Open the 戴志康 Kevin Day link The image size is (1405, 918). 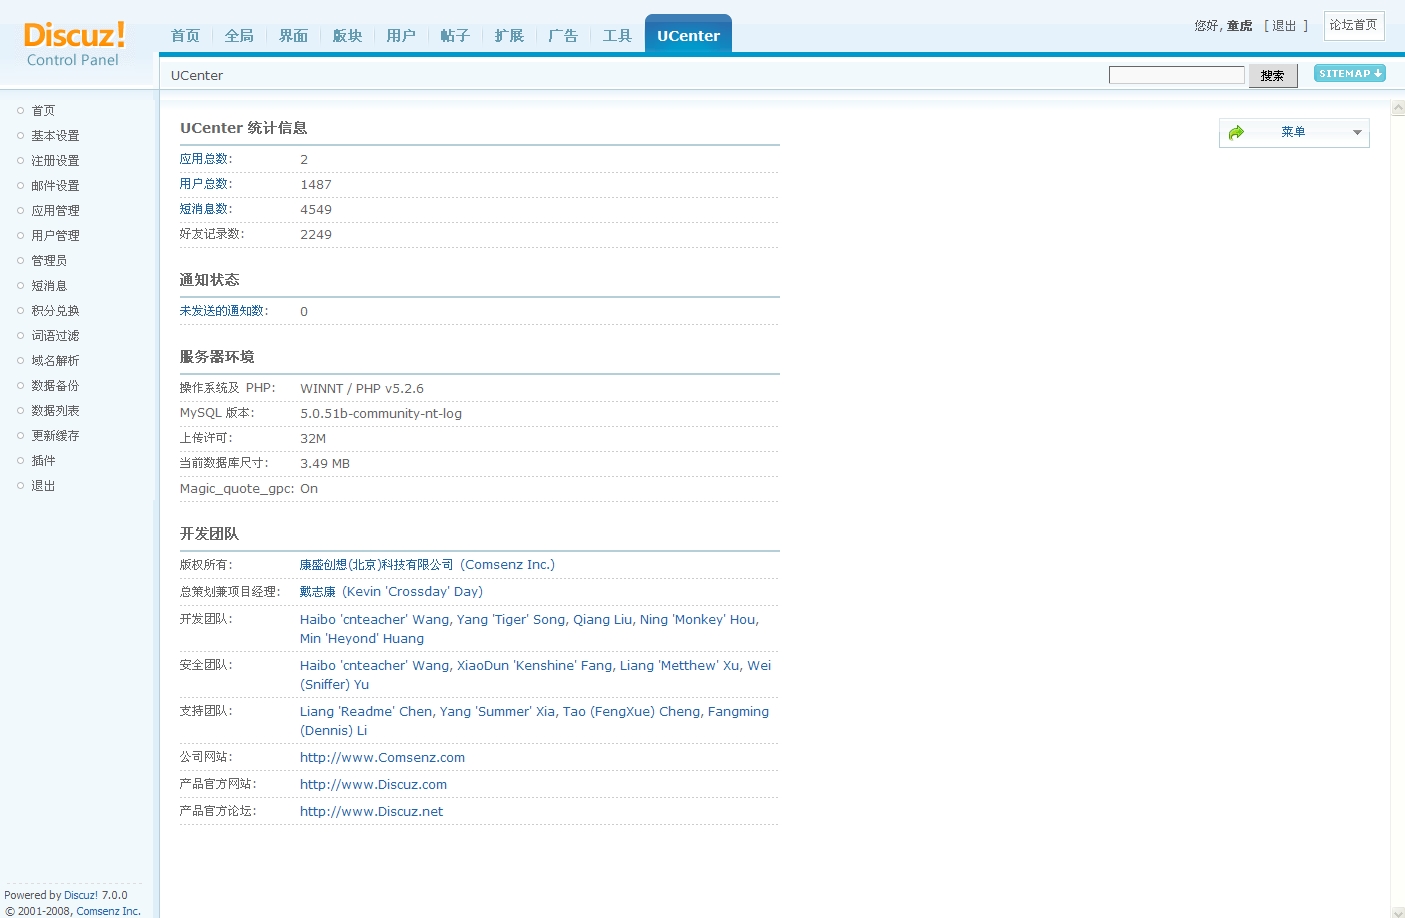coord(391,592)
